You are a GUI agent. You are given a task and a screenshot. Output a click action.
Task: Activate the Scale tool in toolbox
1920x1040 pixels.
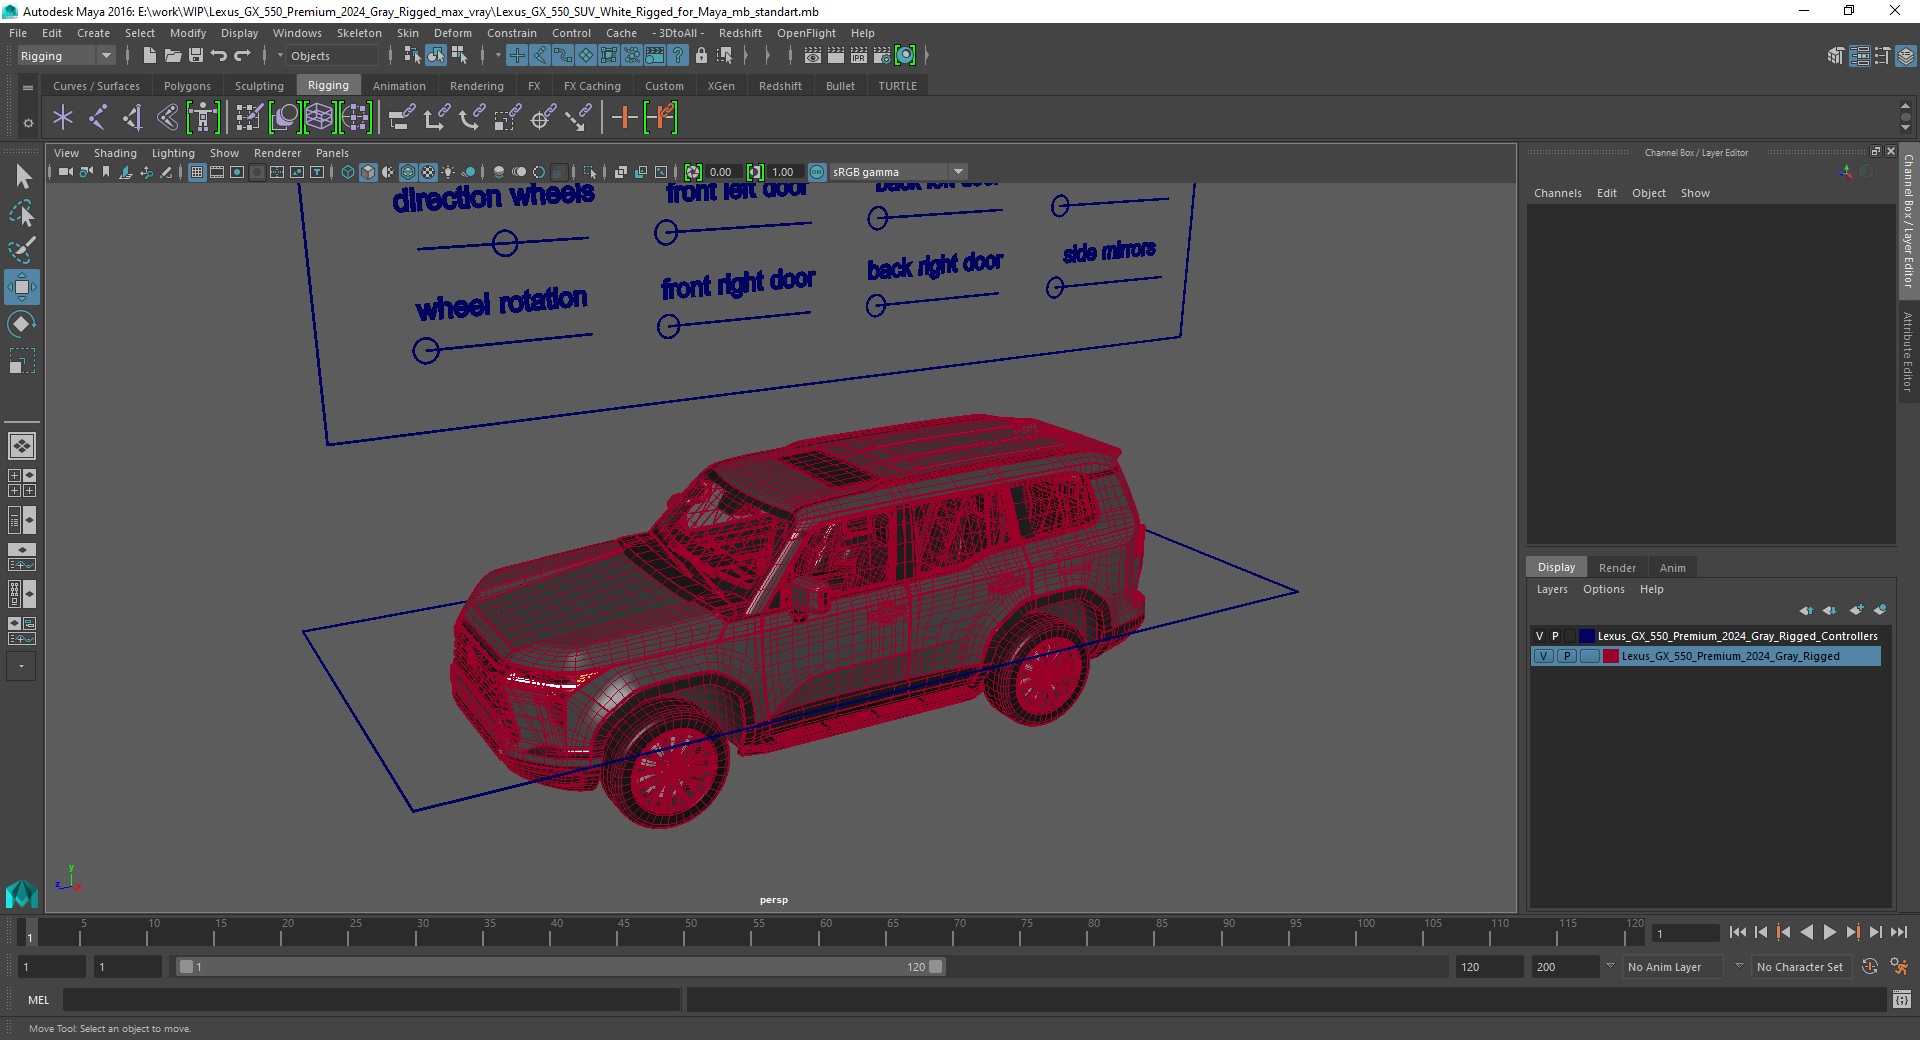coord(22,361)
